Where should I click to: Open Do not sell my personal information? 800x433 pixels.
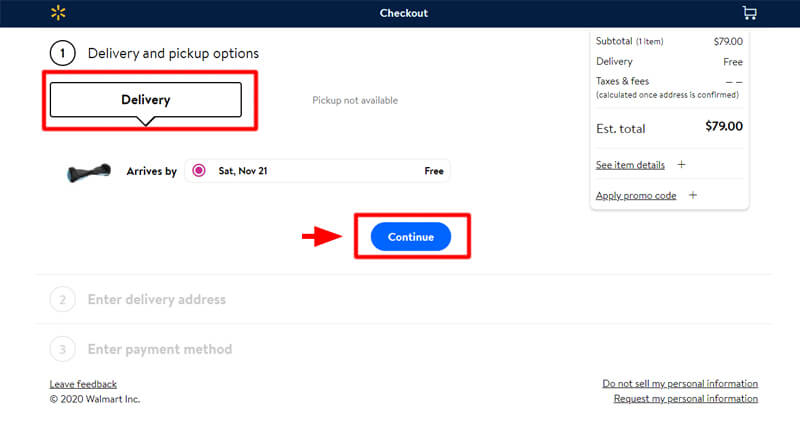[x=680, y=384]
